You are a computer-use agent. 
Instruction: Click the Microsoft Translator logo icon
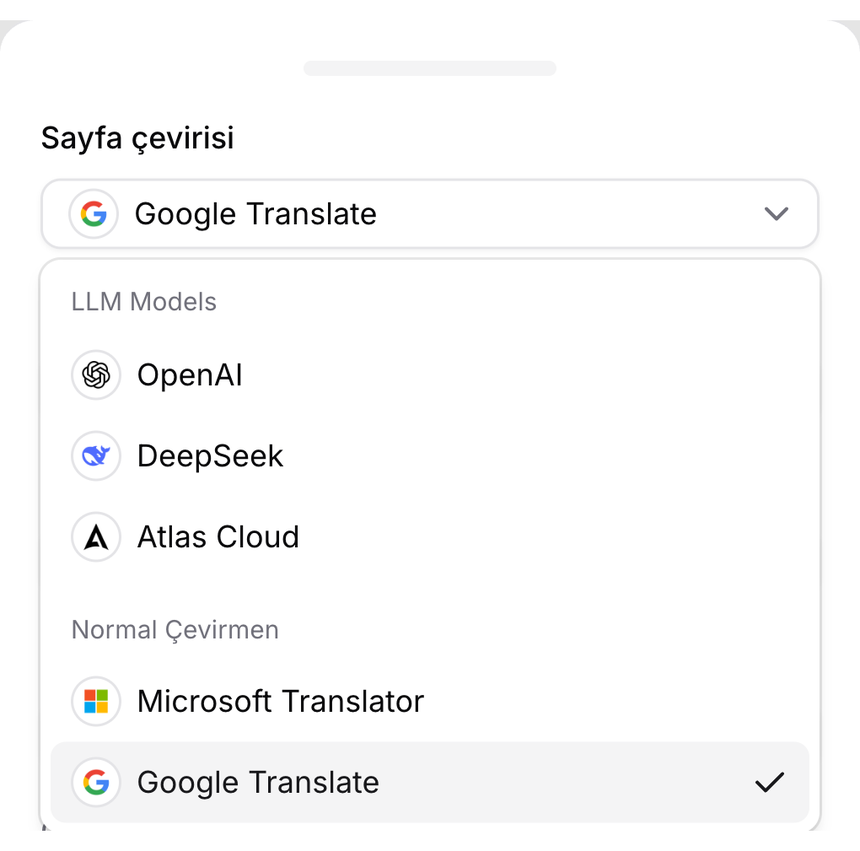tap(96, 701)
